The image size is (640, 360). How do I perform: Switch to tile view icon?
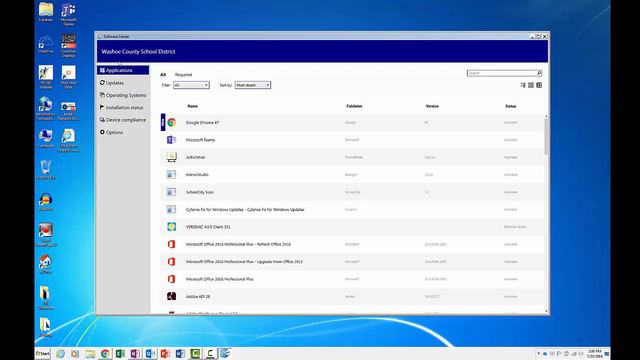point(539,85)
